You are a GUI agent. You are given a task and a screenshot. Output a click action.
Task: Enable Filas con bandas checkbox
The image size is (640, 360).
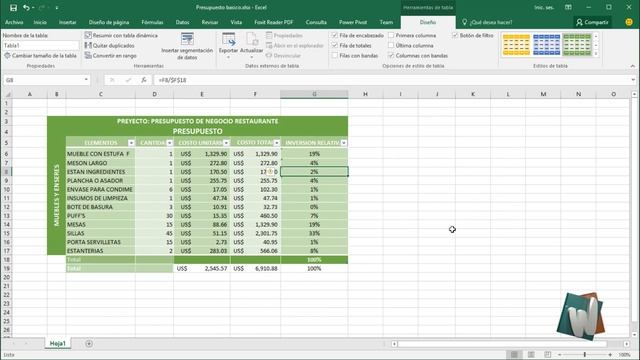335,56
